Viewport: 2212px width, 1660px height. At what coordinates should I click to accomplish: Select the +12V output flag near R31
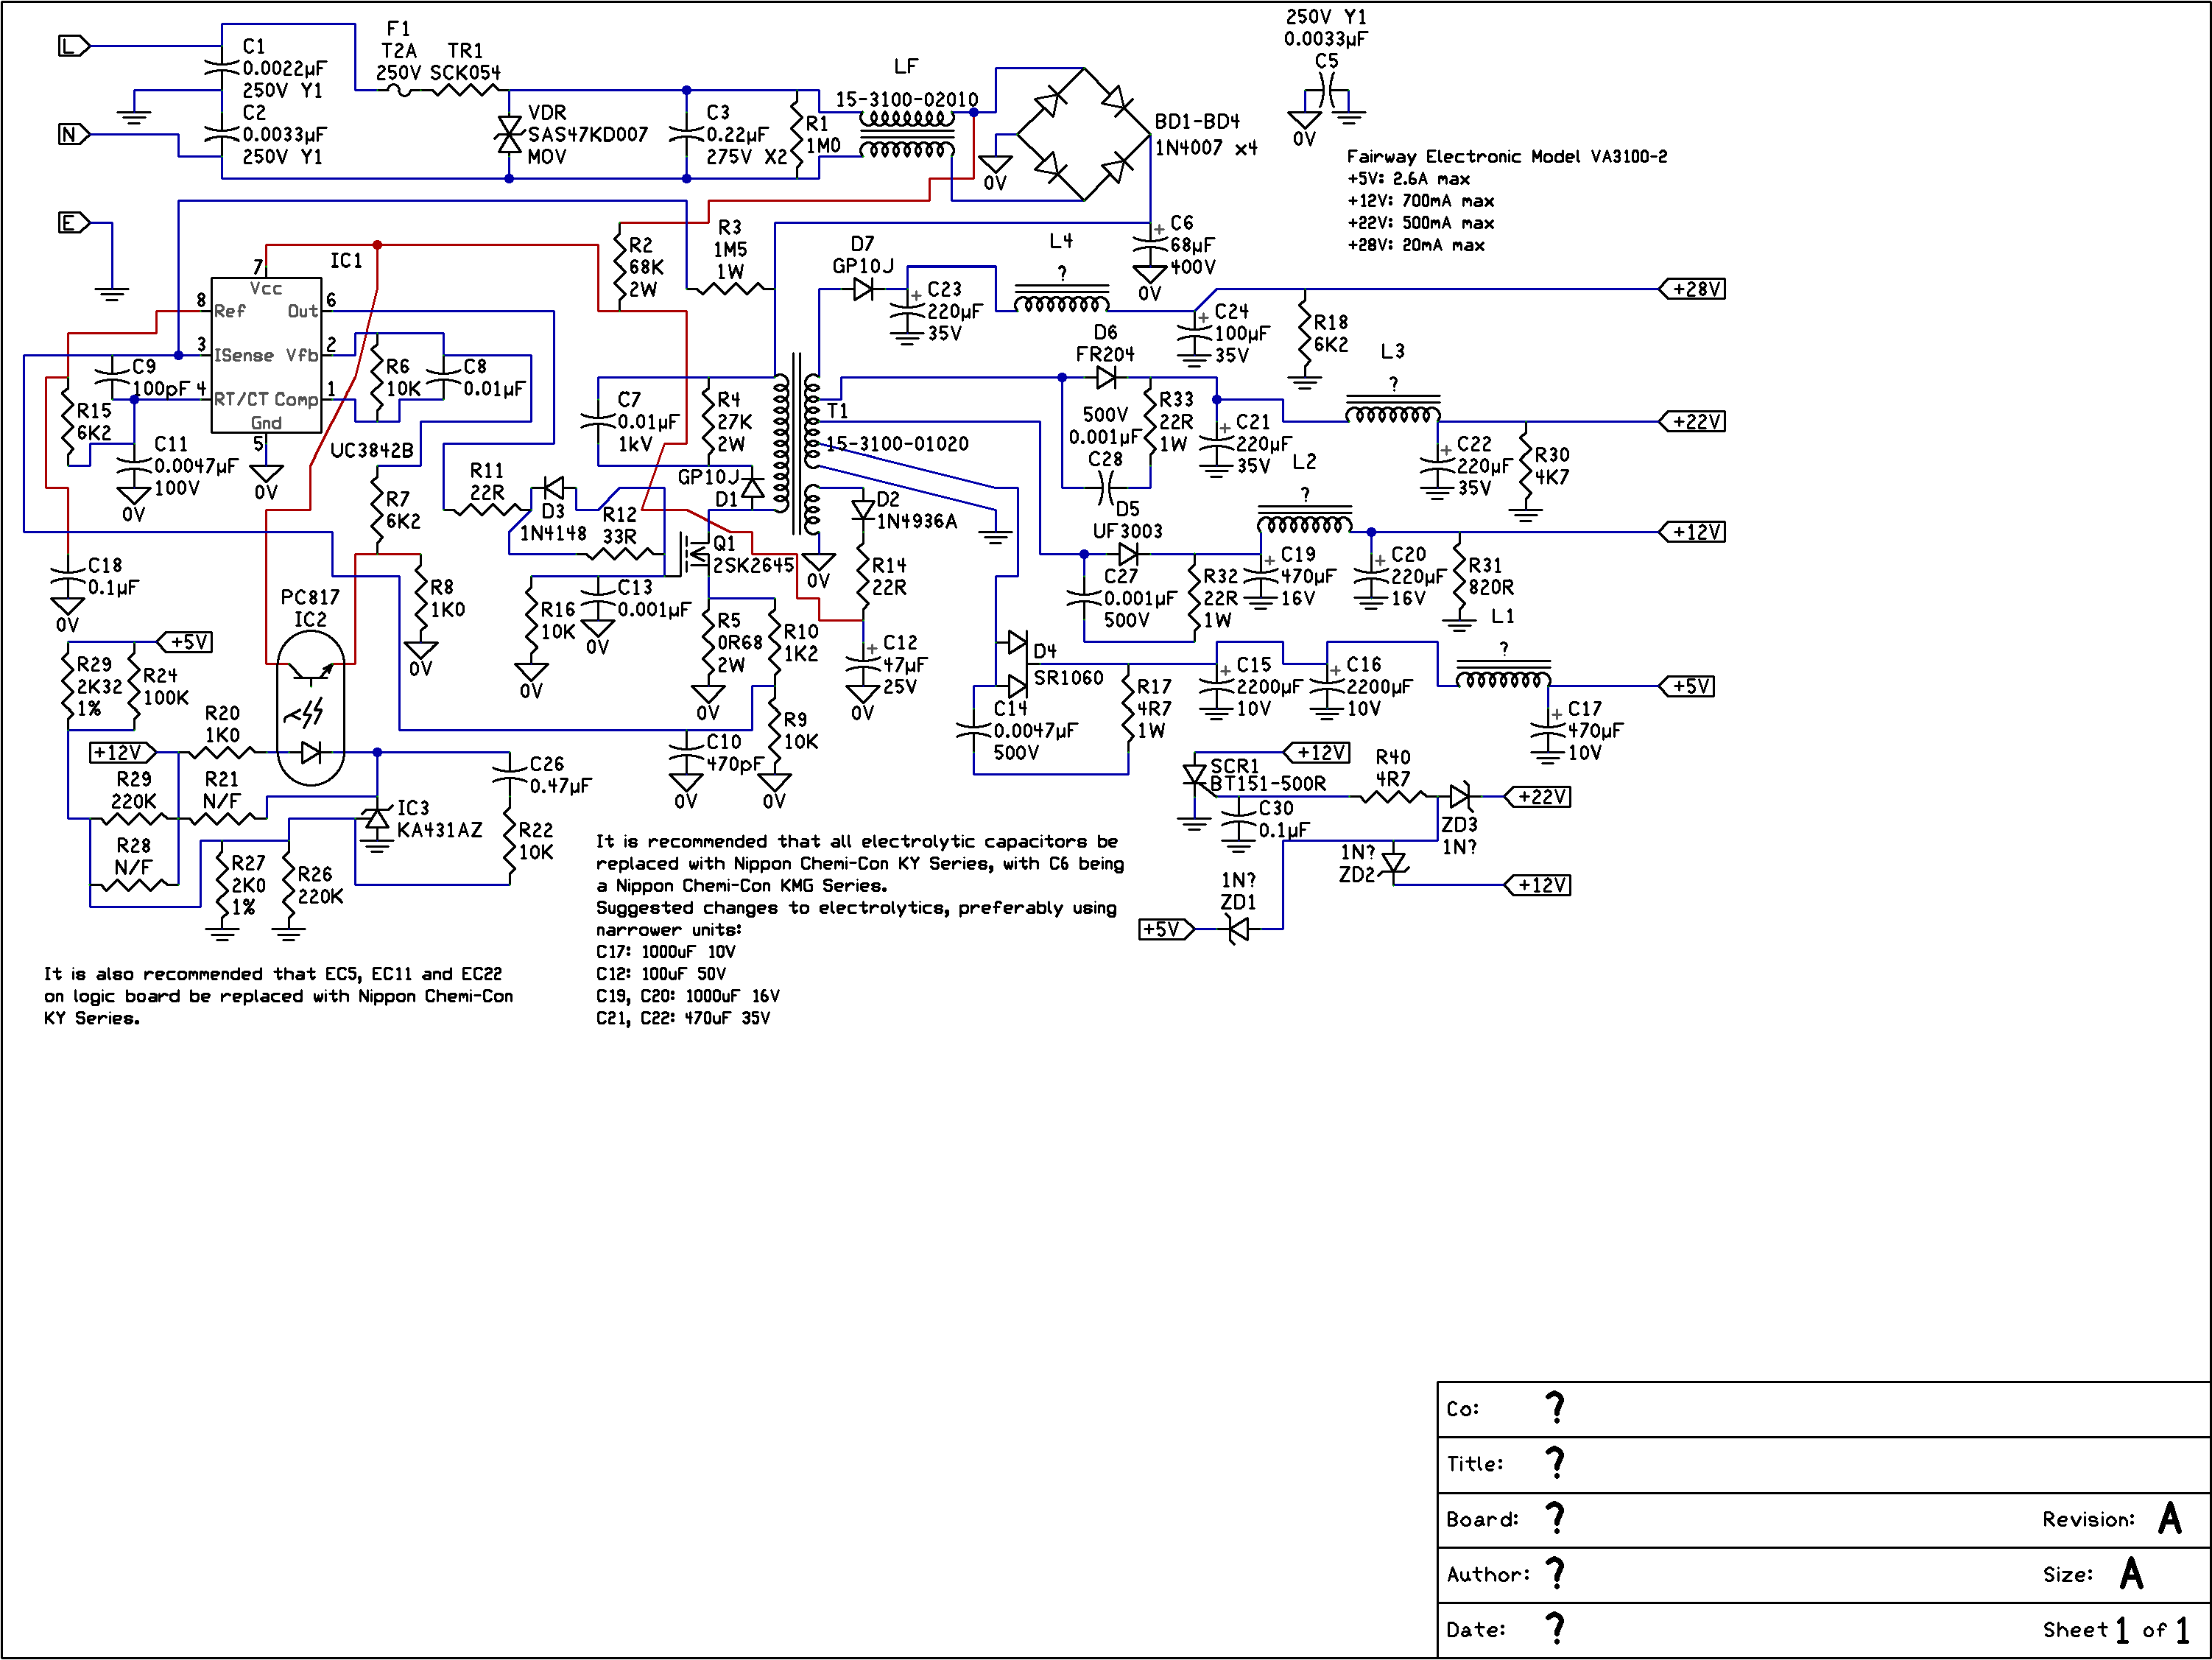pos(1693,532)
